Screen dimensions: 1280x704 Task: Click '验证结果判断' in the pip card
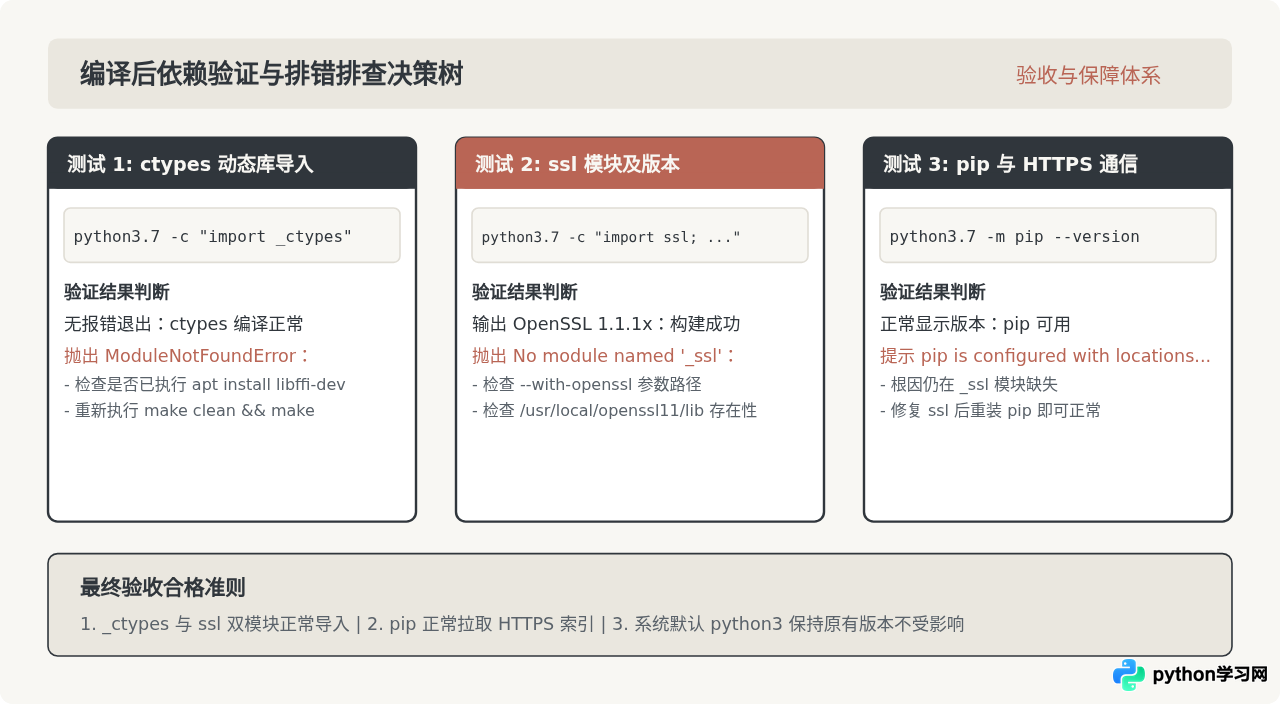coord(933,292)
